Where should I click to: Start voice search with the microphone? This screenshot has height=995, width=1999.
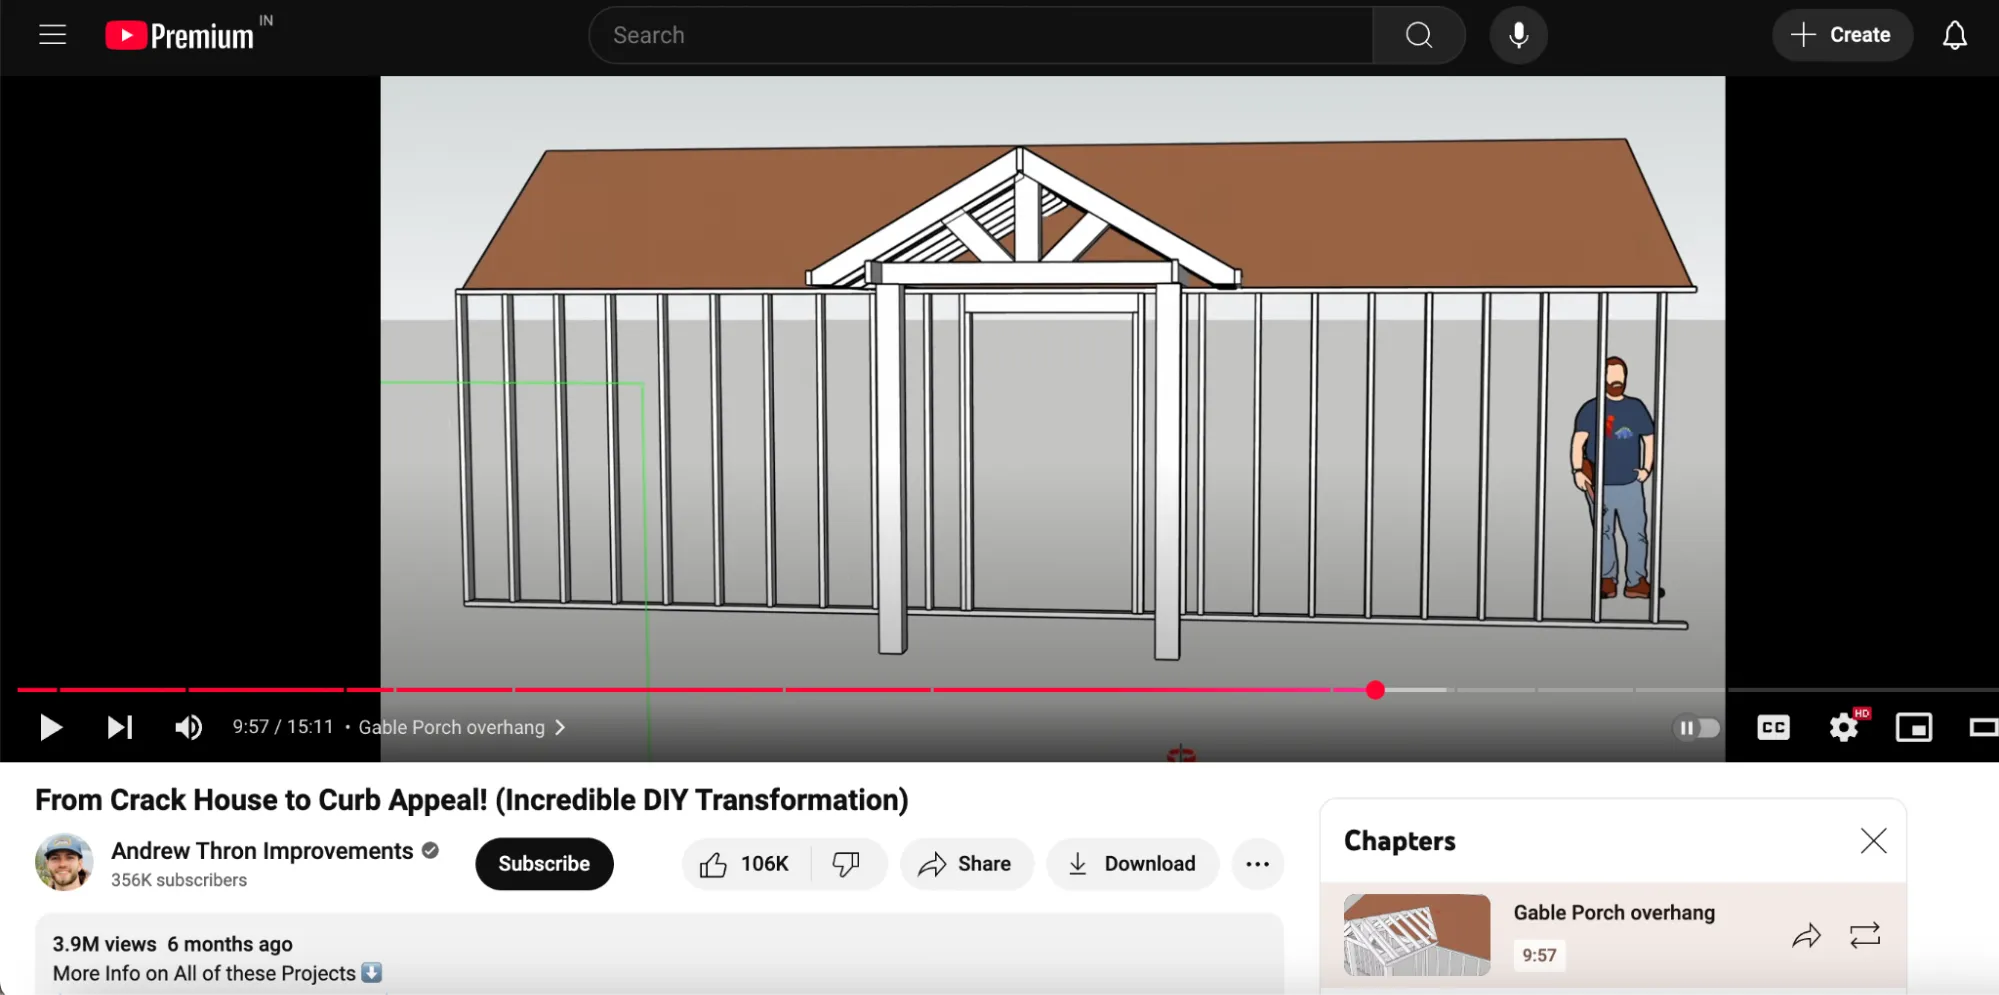tap(1517, 34)
